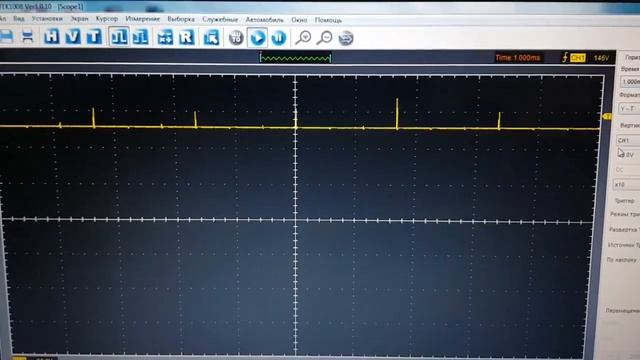Open the Экран menu
Viewport: 640px width, 360px height.
point(79,18)
